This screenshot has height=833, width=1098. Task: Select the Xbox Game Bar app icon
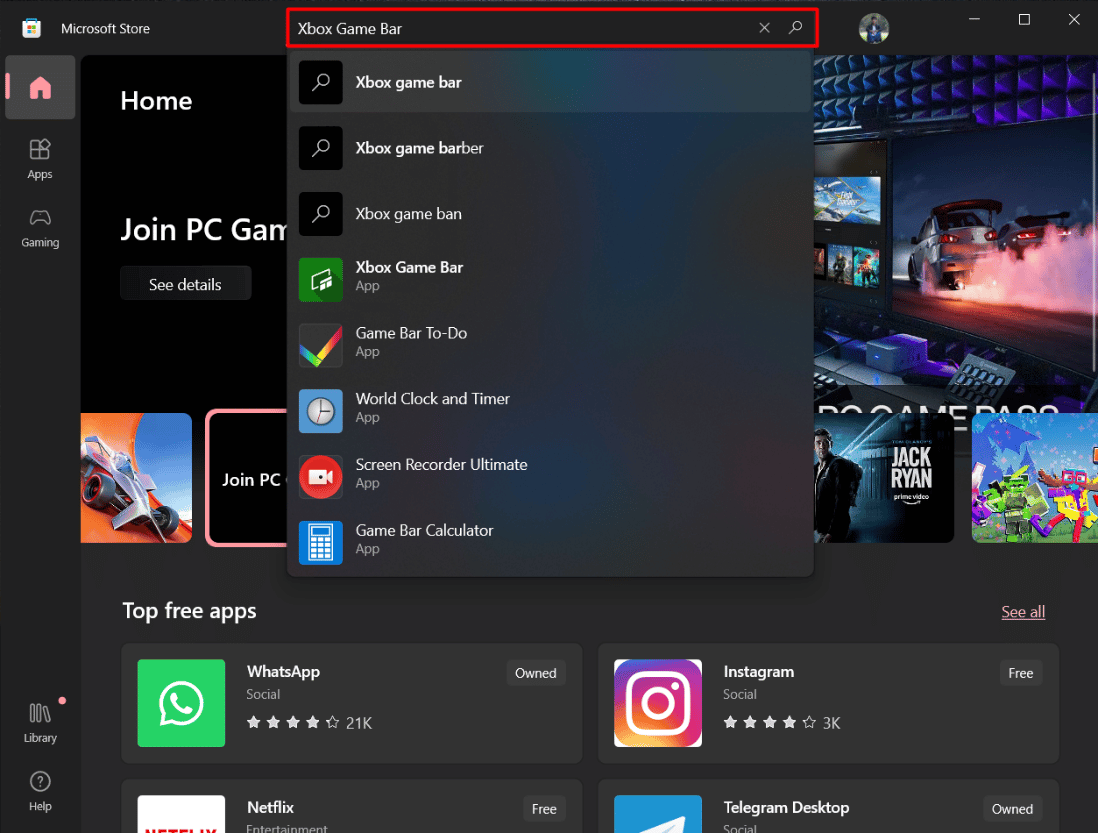tap(321, 279)
